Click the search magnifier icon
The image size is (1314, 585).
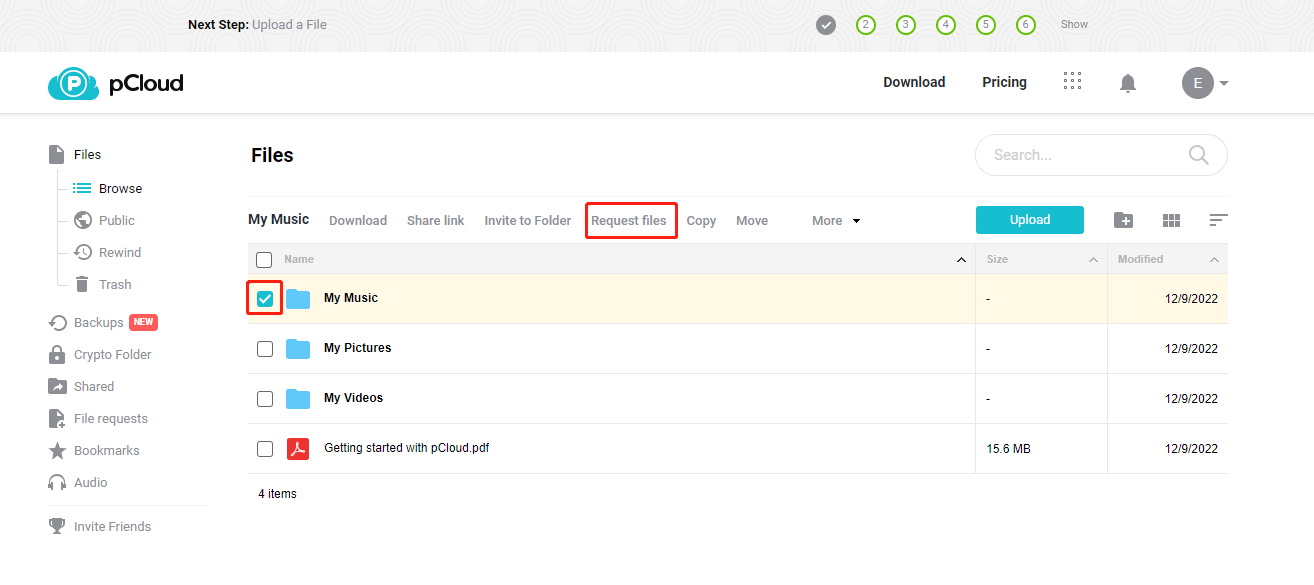click(x=1198, y=155)
